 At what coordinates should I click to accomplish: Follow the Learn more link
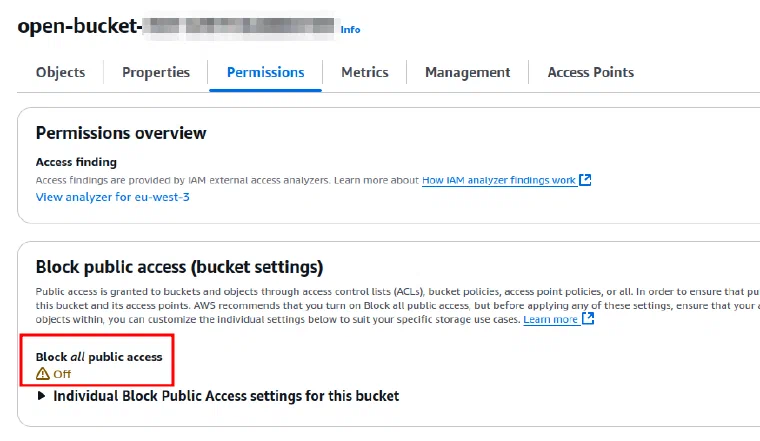coord(550,319)
